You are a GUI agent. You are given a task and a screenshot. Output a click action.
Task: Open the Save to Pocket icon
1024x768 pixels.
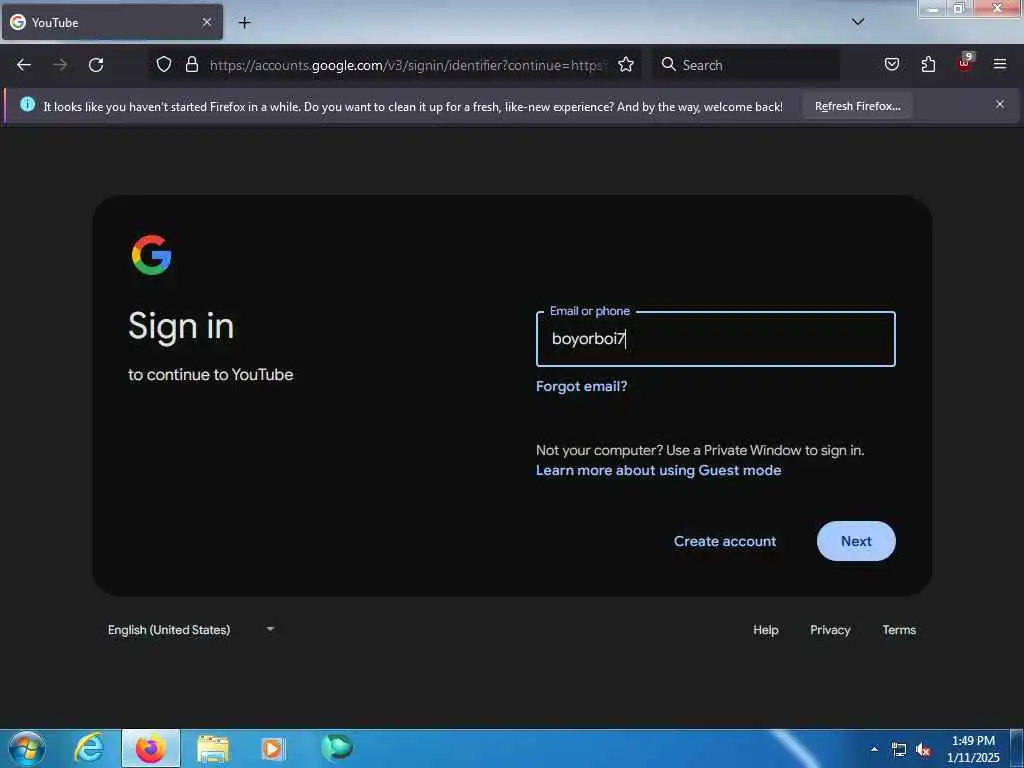[x=891, y=64]
